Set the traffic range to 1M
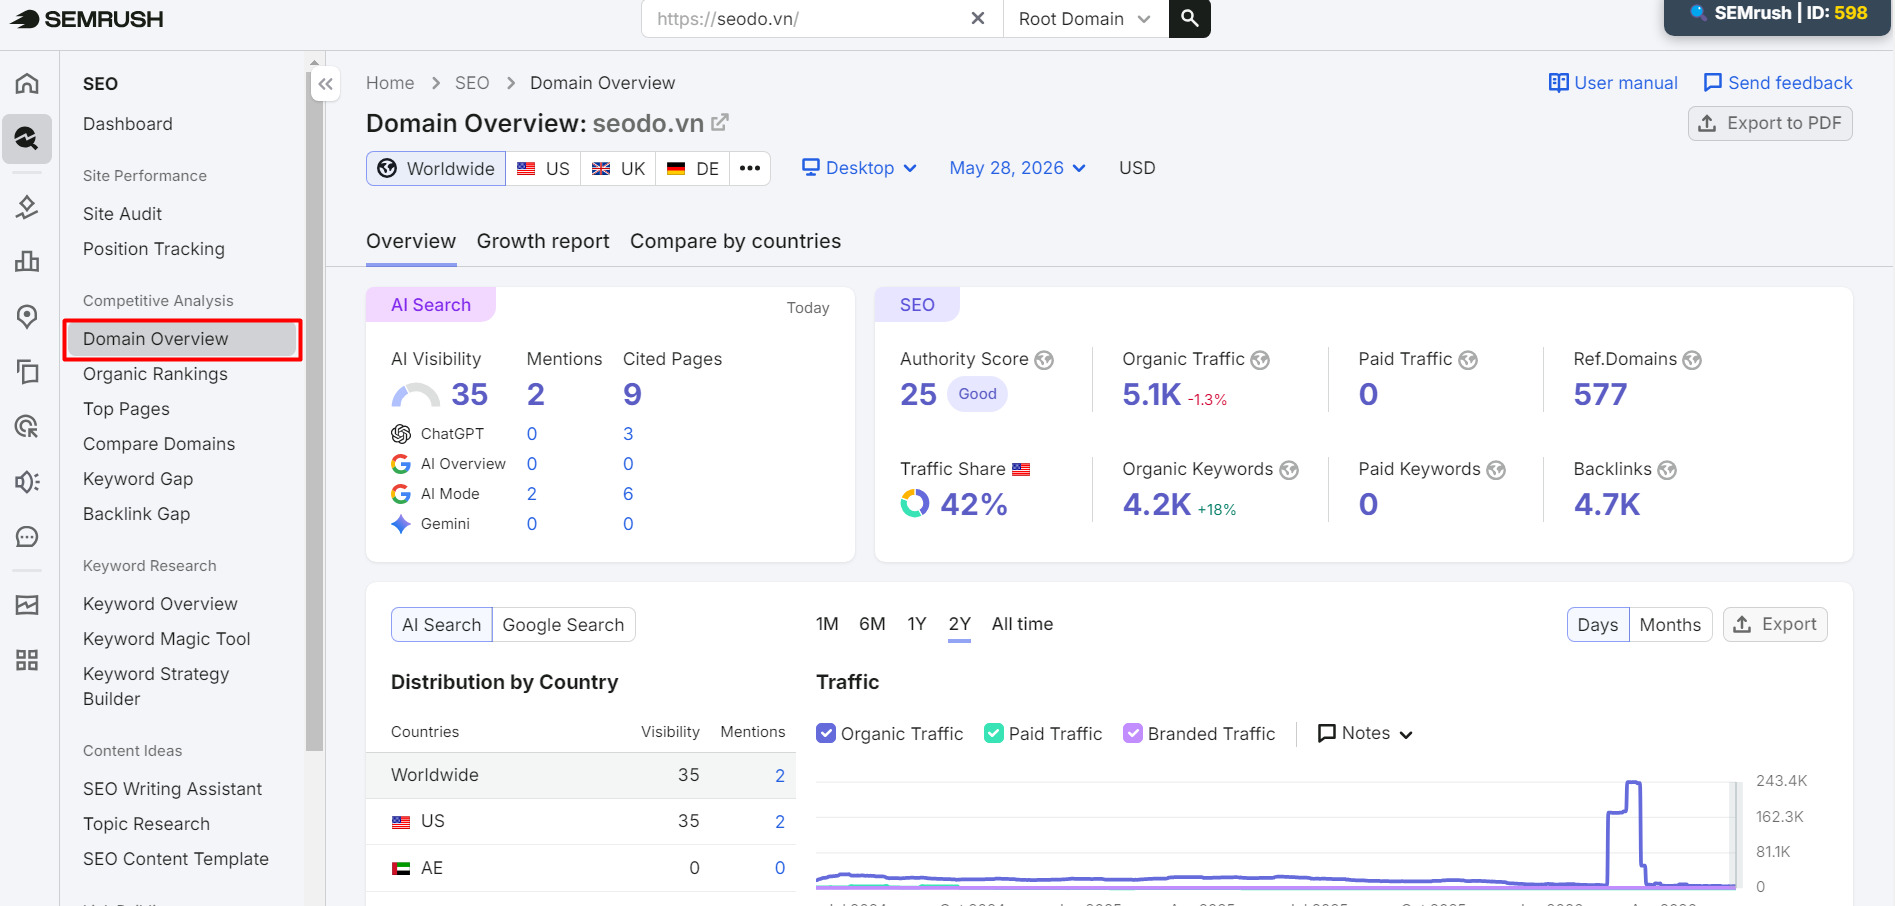1895x906 pixels. tap(827, 624)
